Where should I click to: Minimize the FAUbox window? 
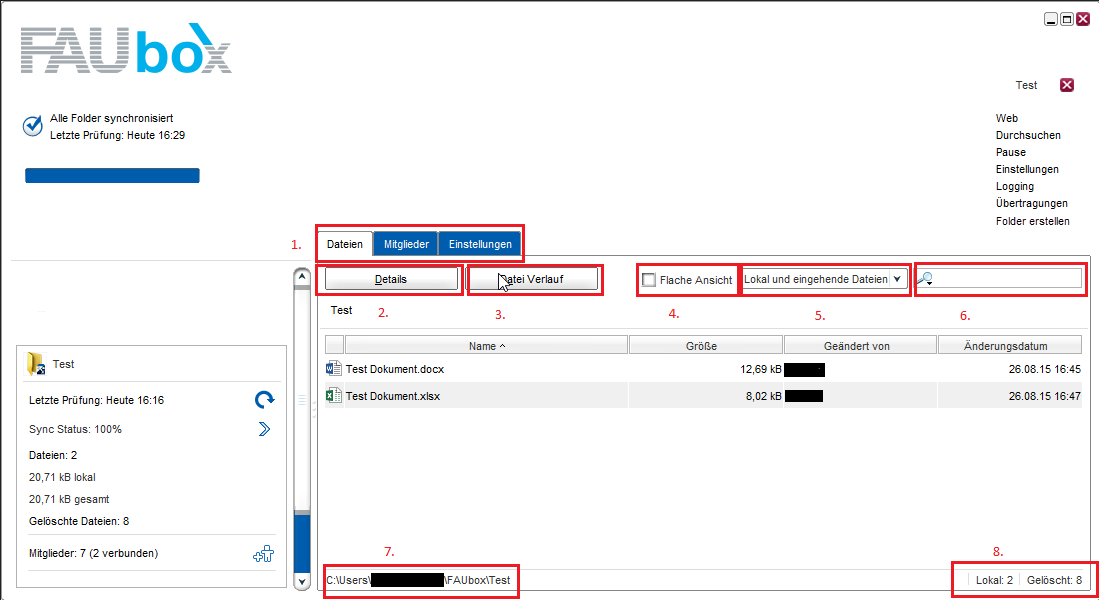coord(1051,19)
